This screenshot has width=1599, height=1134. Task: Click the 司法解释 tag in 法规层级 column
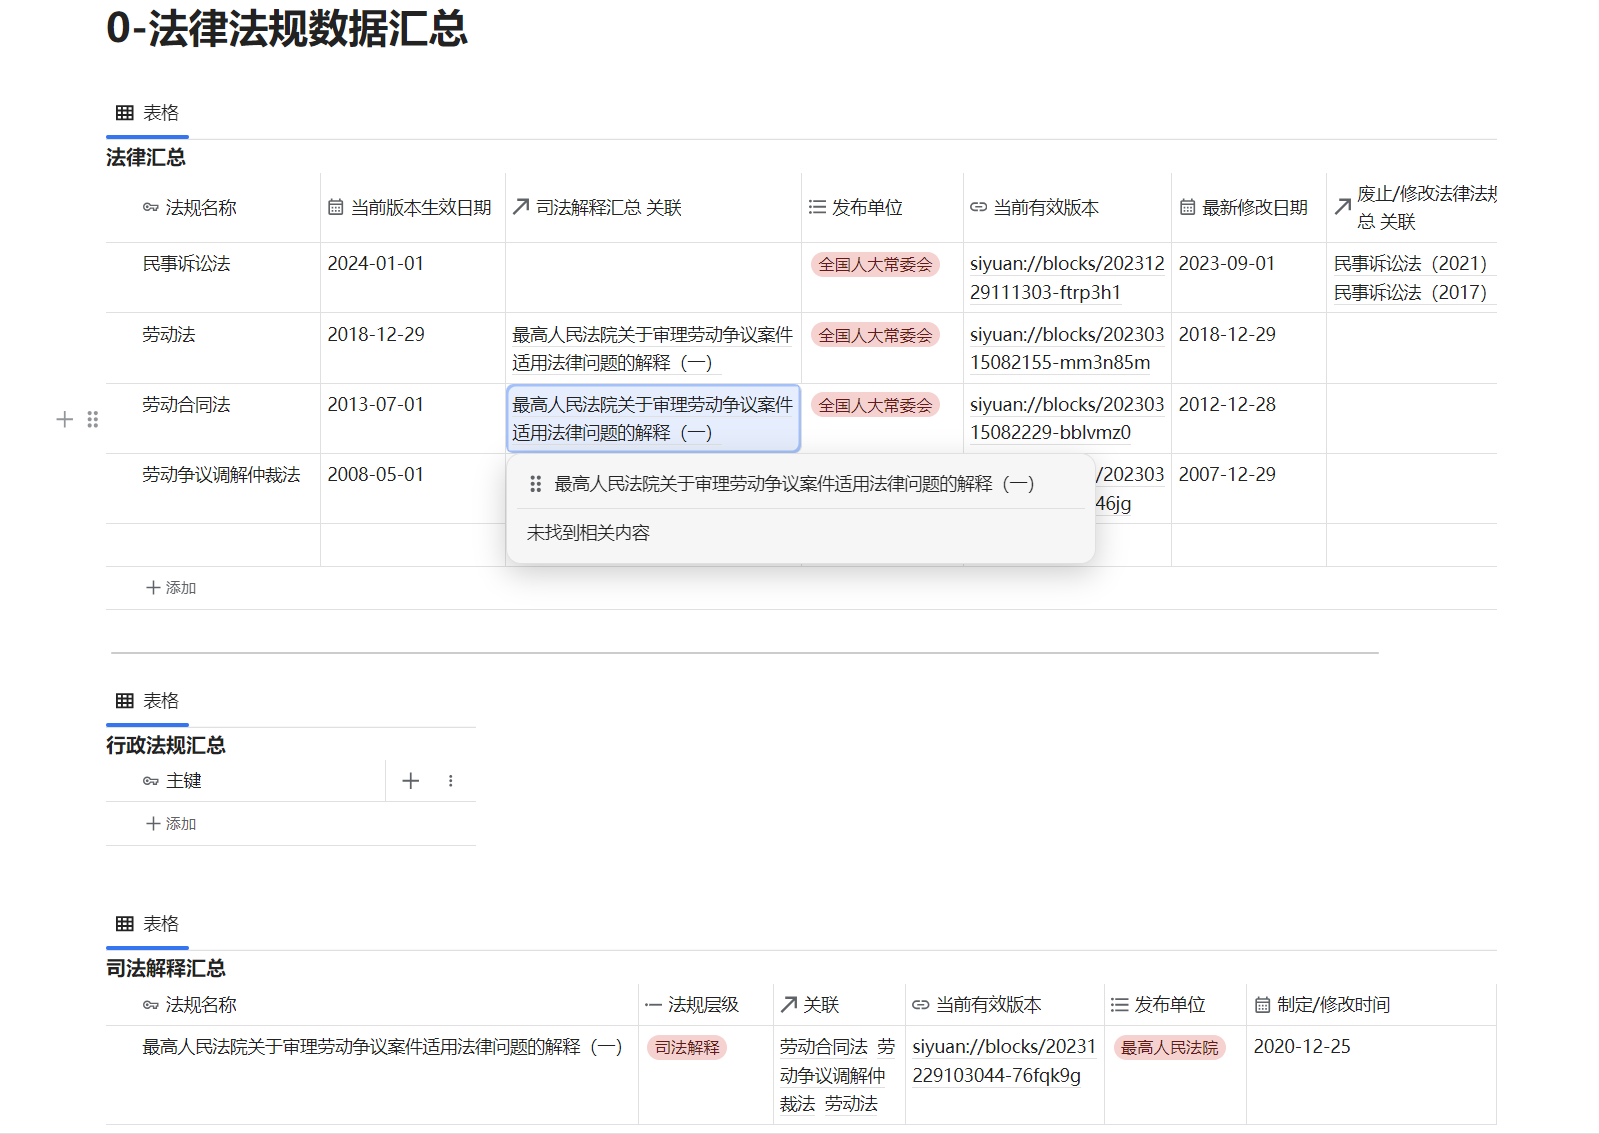pos(687,1047)
